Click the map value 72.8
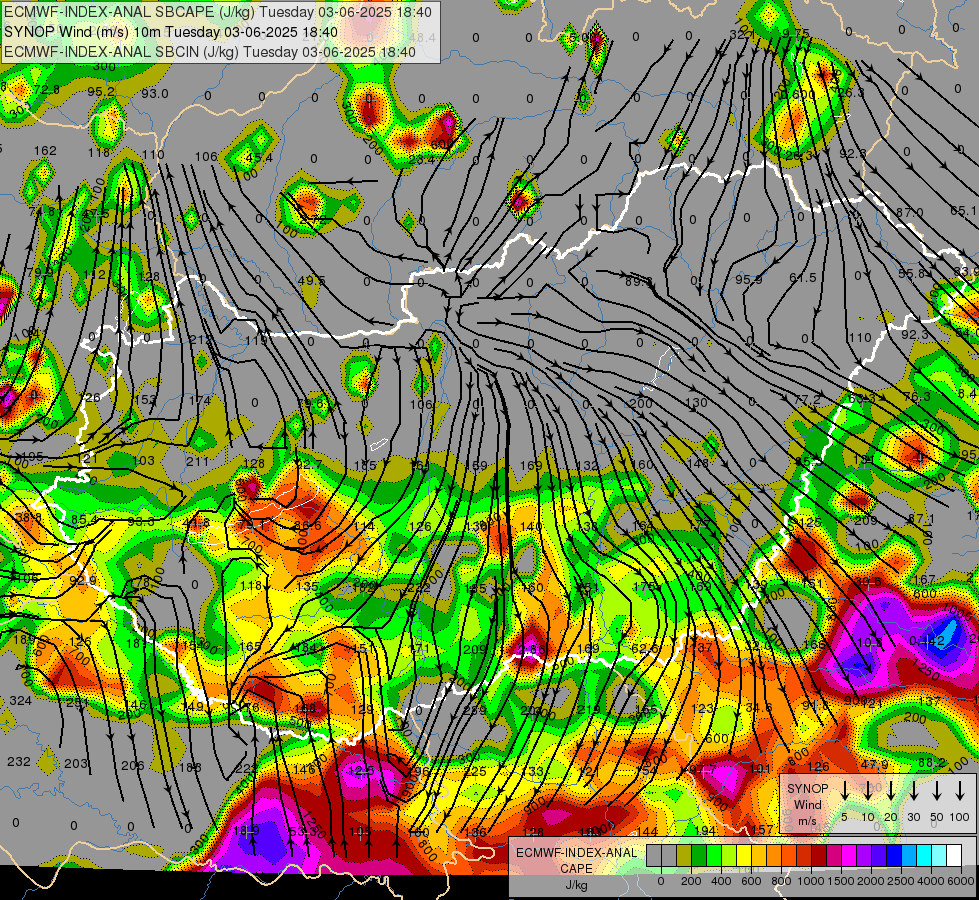Image resolution: width=979 pixels, height=900 pixels. [x=47, y=90]
